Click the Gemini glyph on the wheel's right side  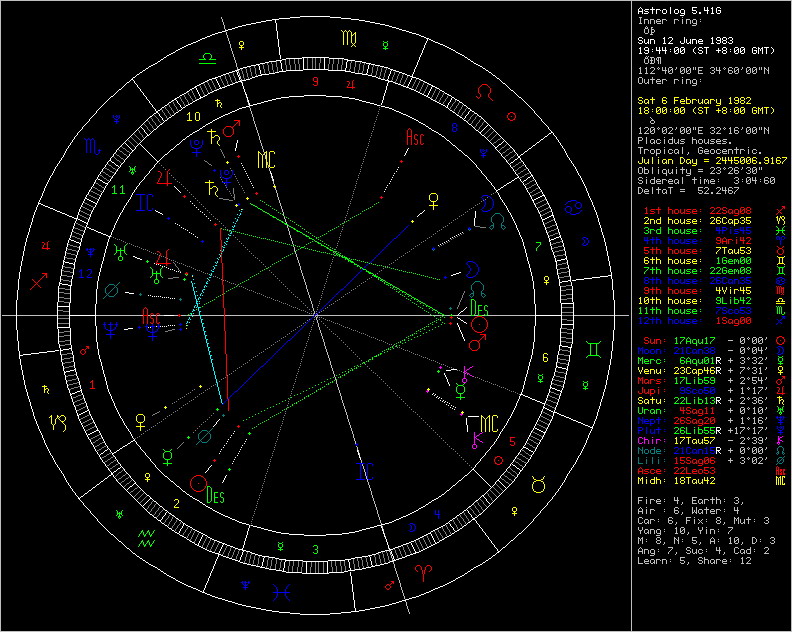point(594,349)
